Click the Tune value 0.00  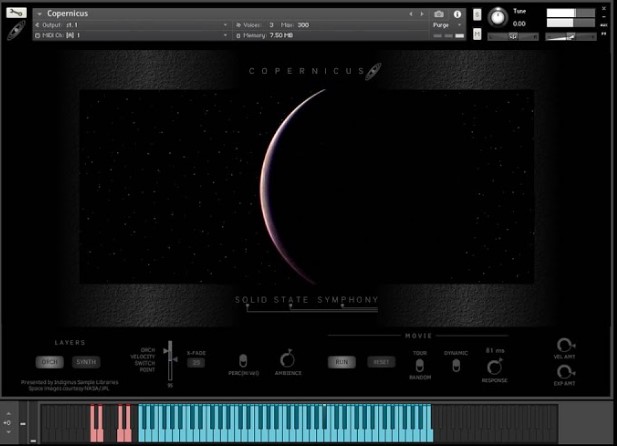[x=519, y=24]
